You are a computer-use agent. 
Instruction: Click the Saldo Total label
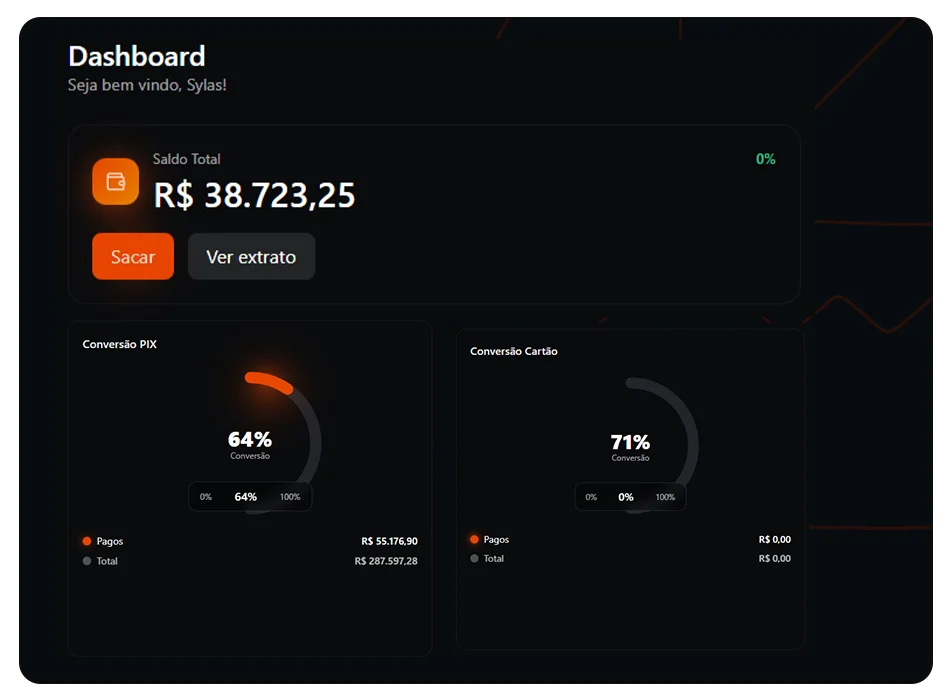[186, 159]
